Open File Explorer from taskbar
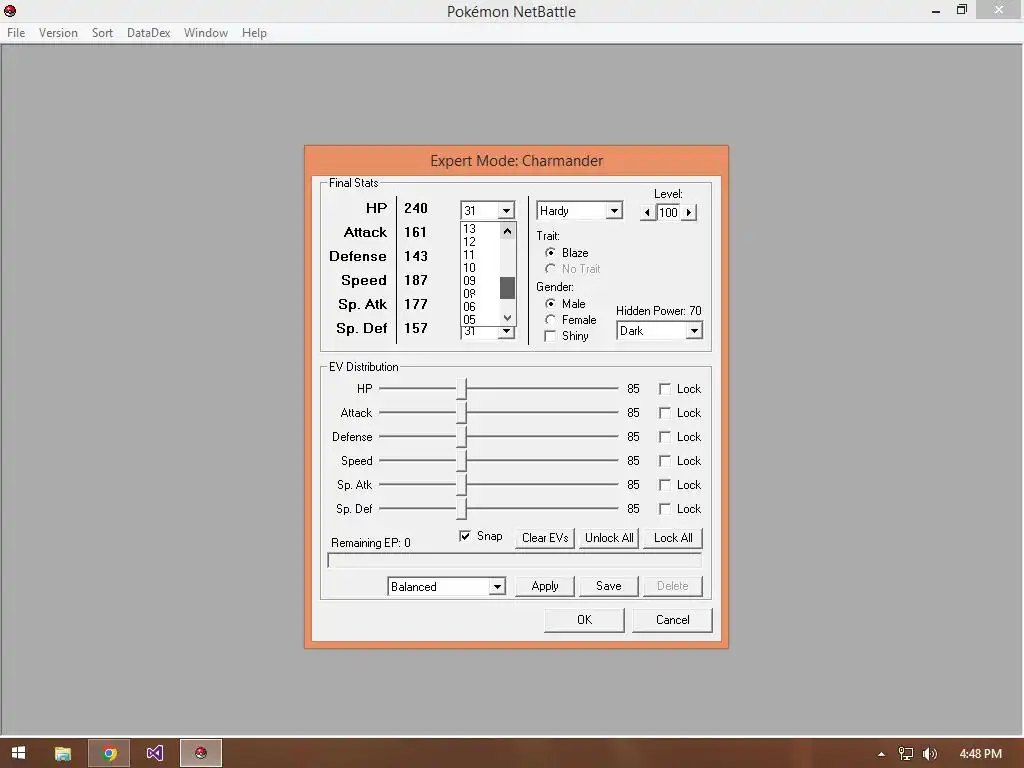1024x768 pixels. point(63,753)
